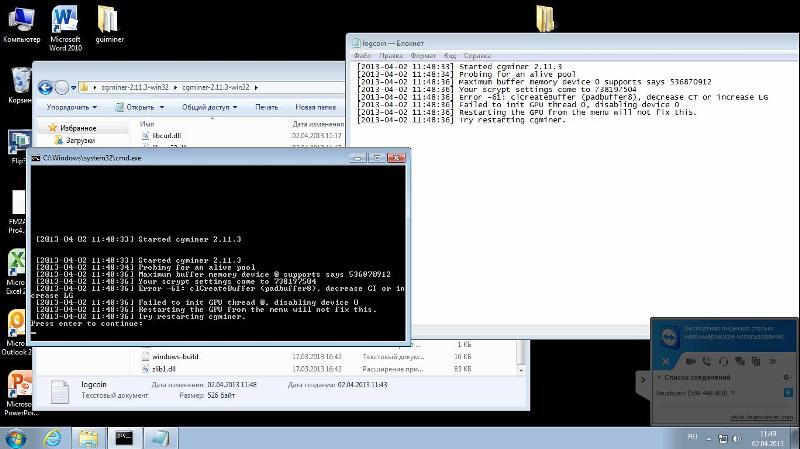
Task: Click the Notepad title bar icon
Action: tap(357, 43)
